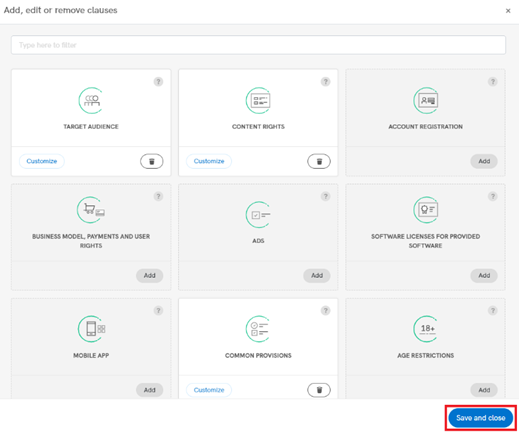Customize the Common Provisions clause
Image resolution: width=519 pixels, height=432 pixels.
tap(209, 390)
